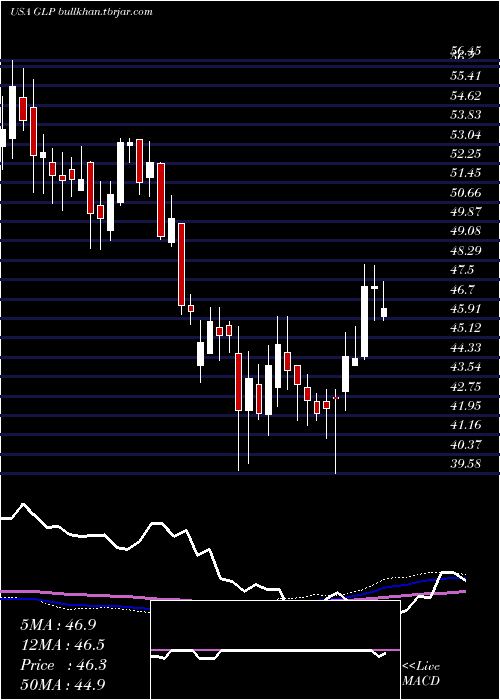The width and height of the screenshot is (500, 700).
Task: Click the '5MA : 46.9' reading
Action: [x=58, y=625]
